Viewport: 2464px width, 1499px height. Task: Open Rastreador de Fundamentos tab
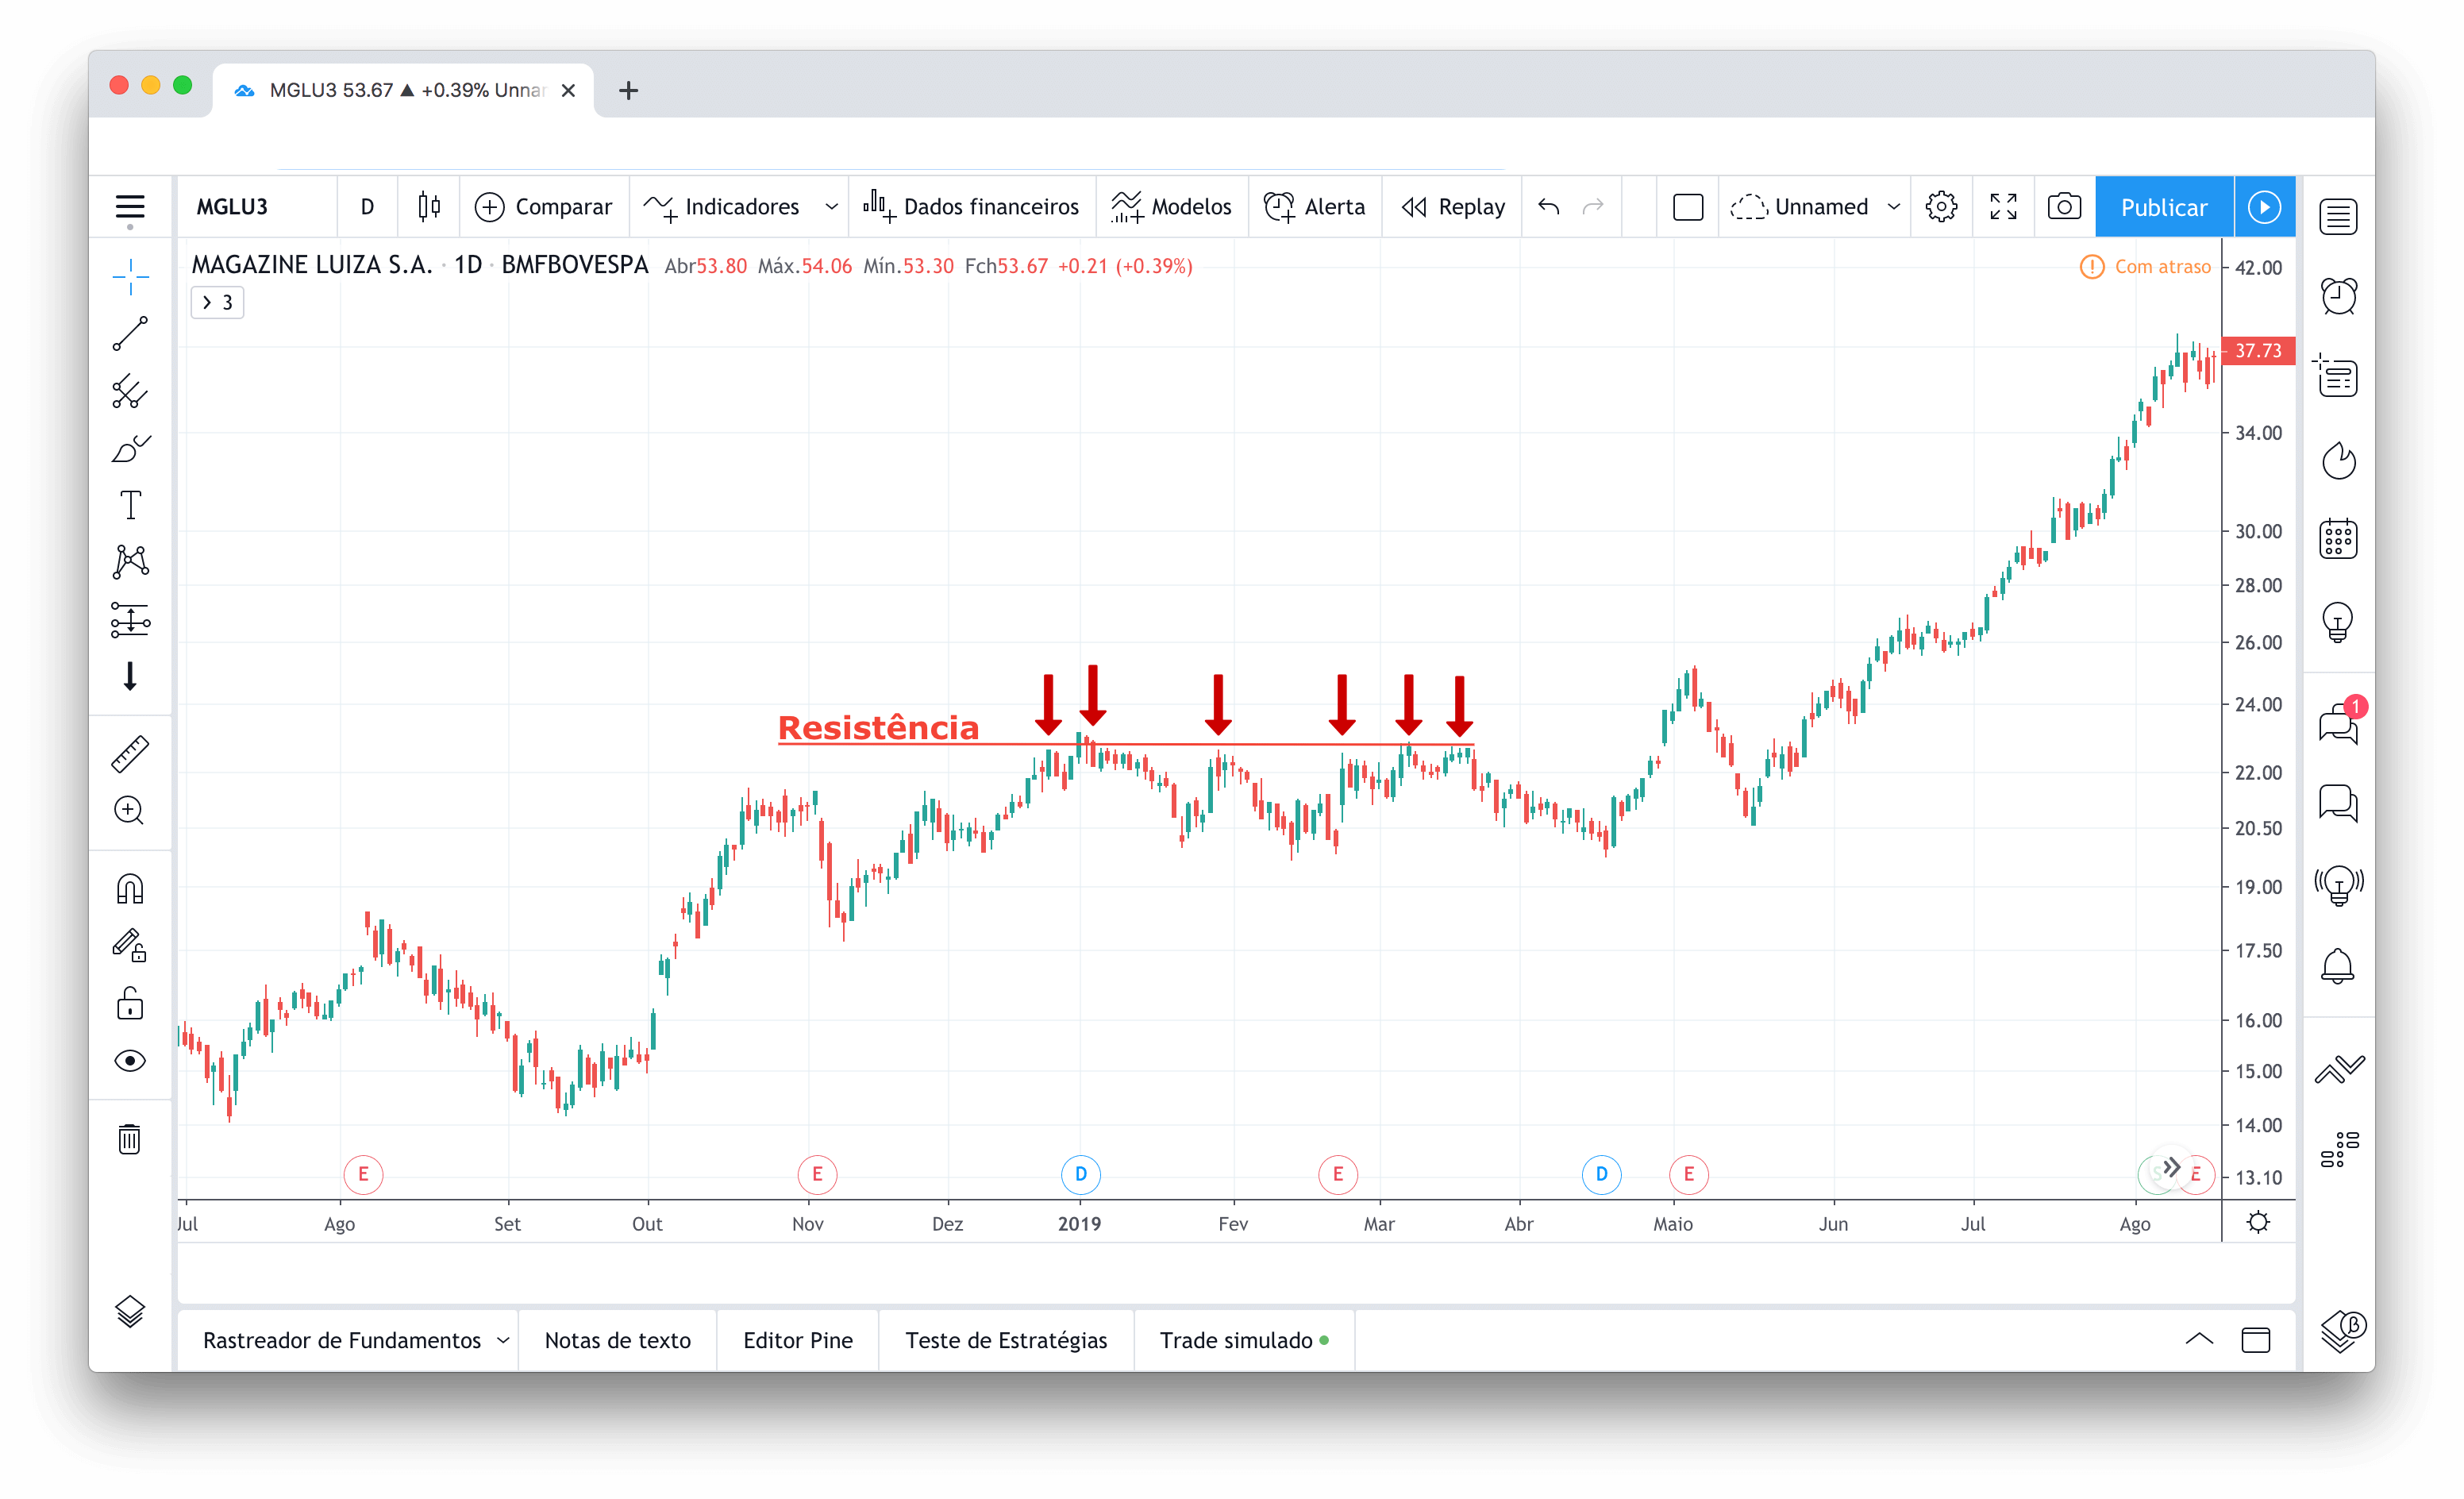[342, 1340]
